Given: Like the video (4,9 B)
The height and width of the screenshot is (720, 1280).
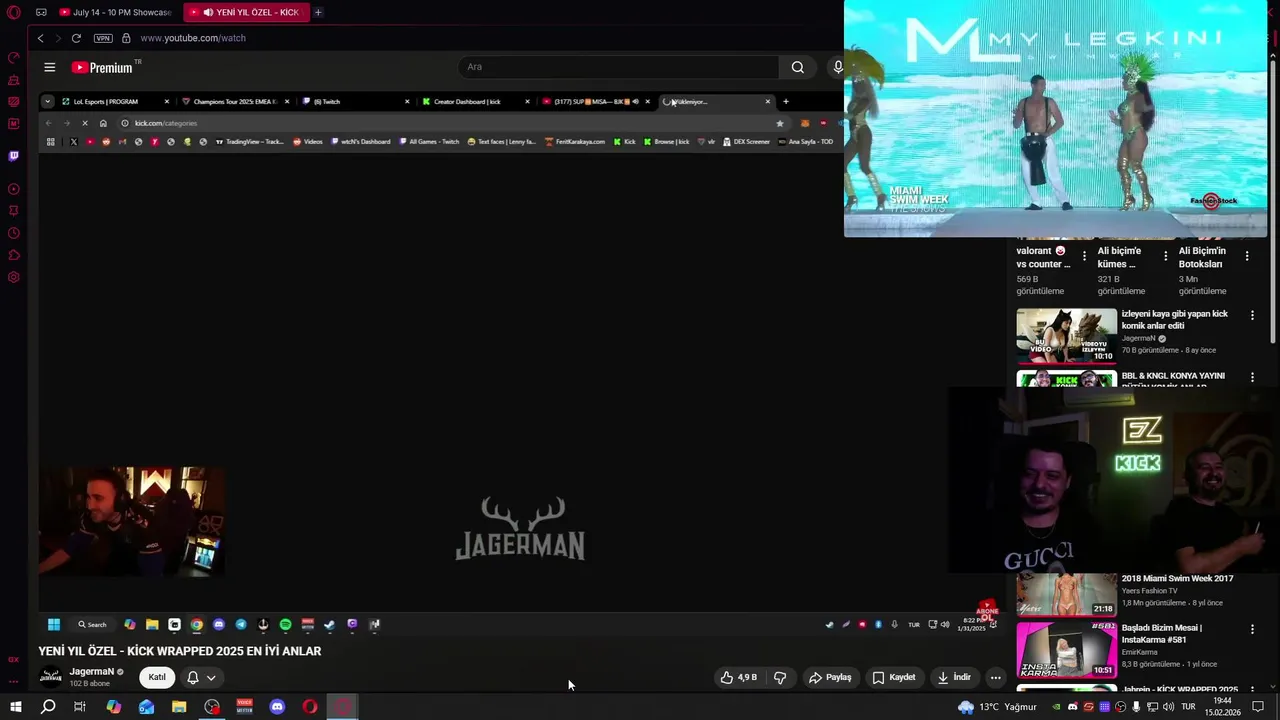Looking at the screenshot, I should (x=738, y=677).
